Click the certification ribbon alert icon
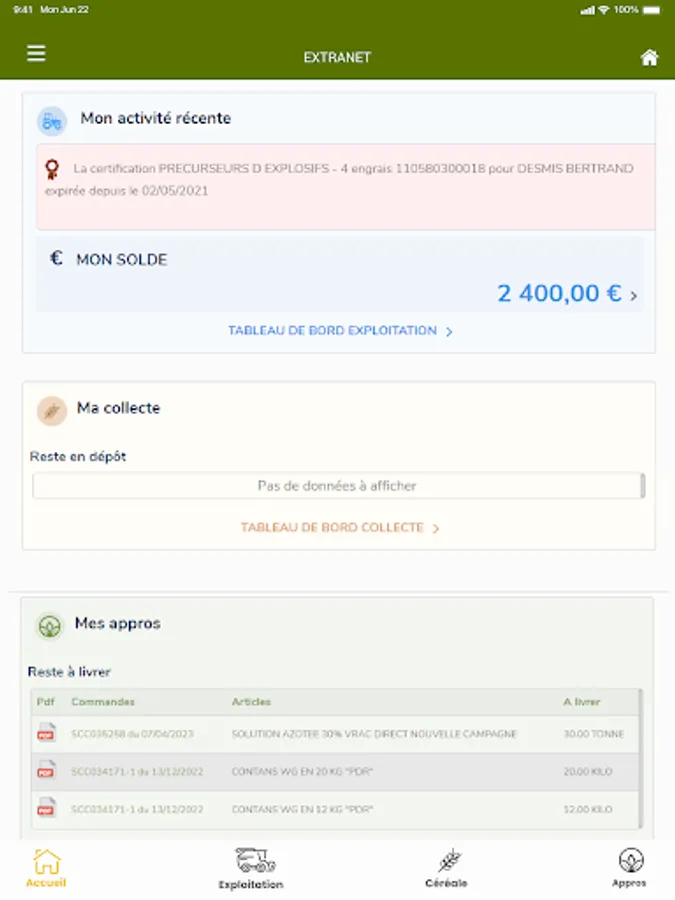Viewport: 675px width, 900px height. pos(54,168)
